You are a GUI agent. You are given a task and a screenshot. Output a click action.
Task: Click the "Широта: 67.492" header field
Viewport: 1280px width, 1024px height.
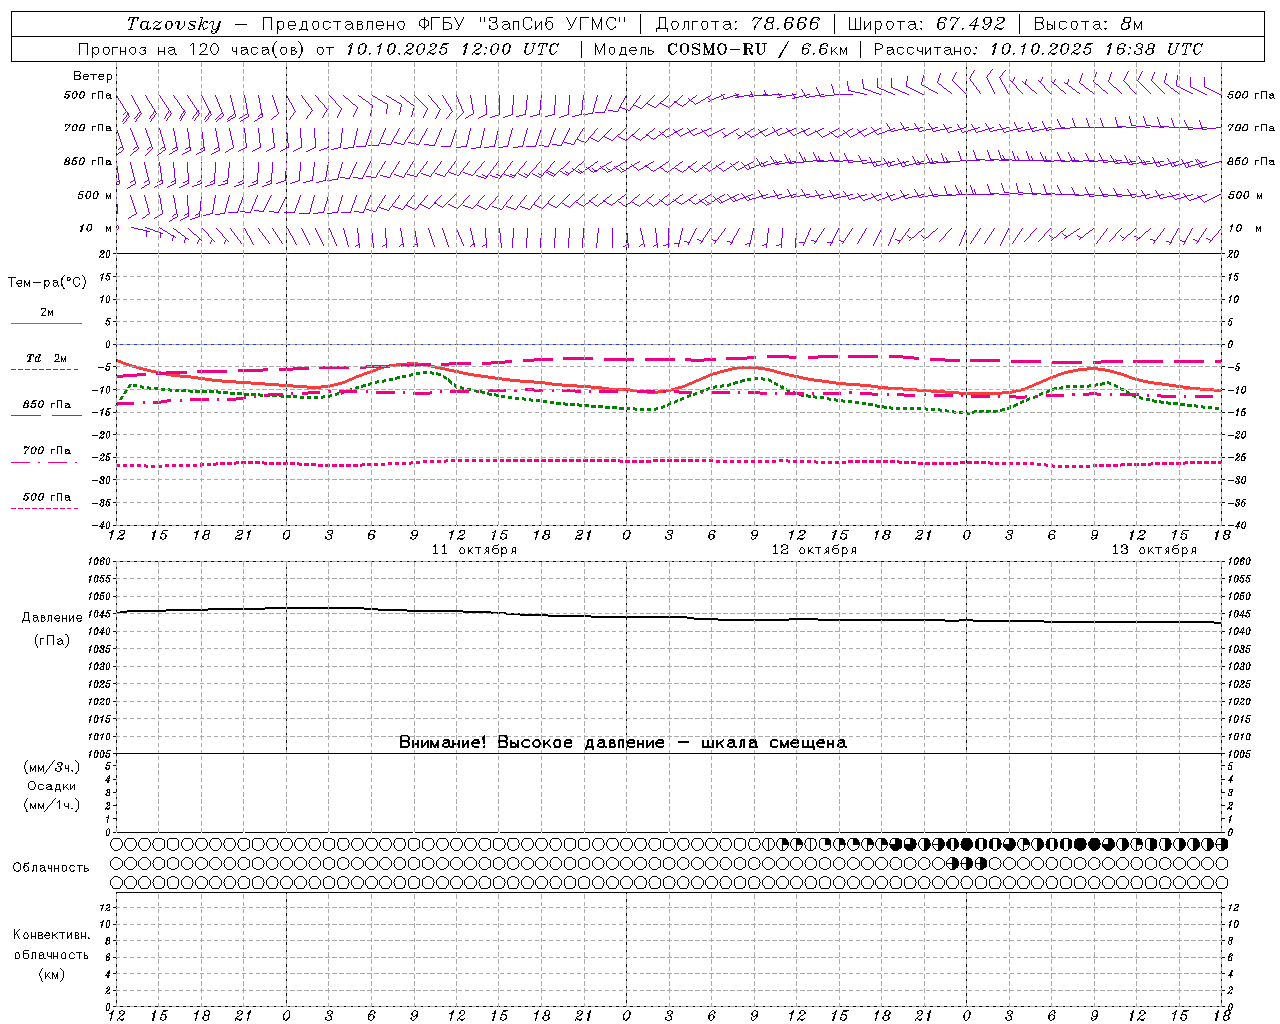pyautogui.click(x=926, y=24)
